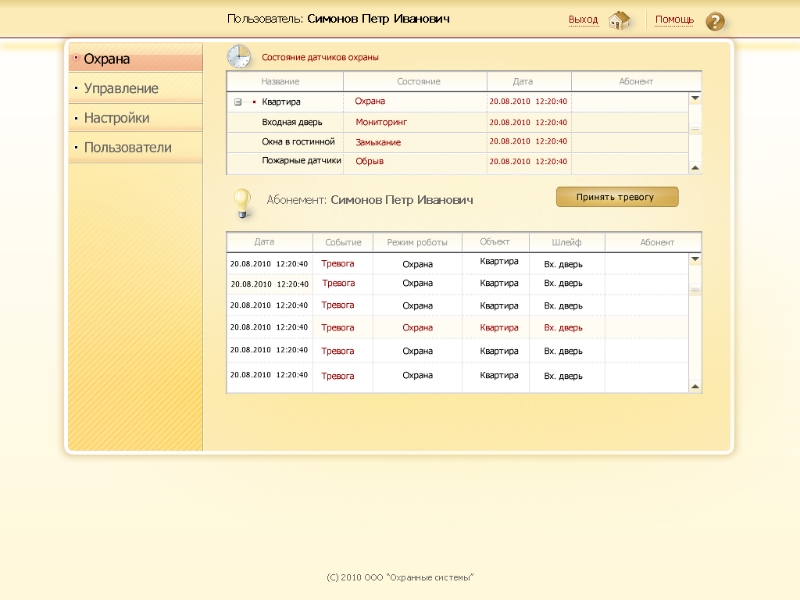Viewport: 800px width, 600px height.
Task: Click the sensor table Дата column header
Action: click(x=529, y=82)
